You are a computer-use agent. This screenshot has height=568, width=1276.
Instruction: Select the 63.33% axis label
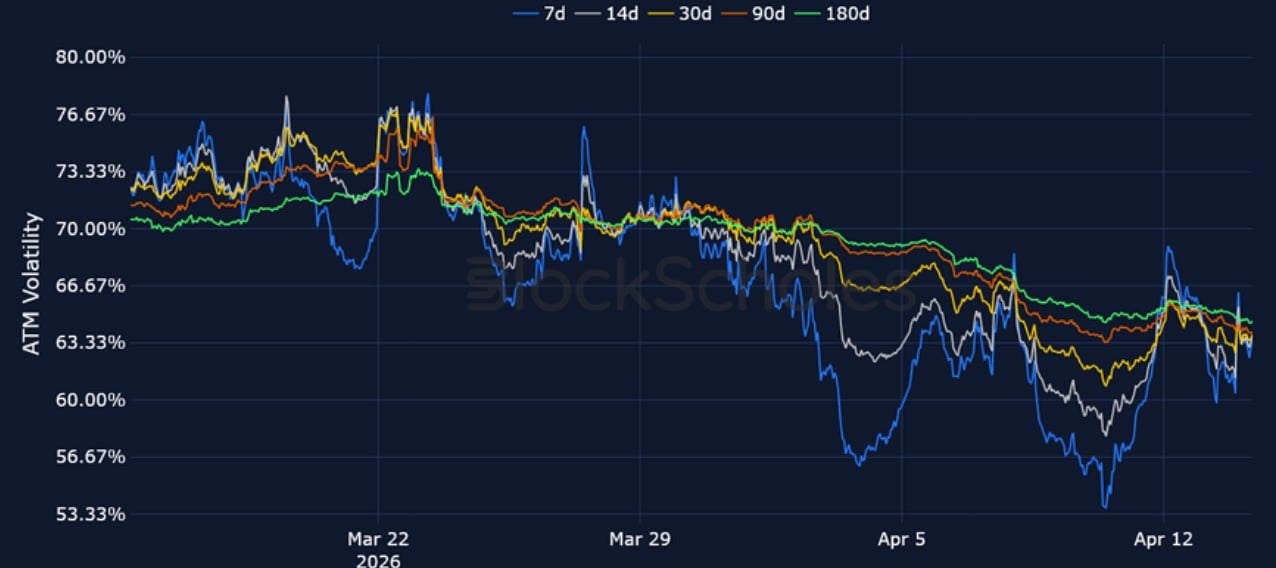89,343
